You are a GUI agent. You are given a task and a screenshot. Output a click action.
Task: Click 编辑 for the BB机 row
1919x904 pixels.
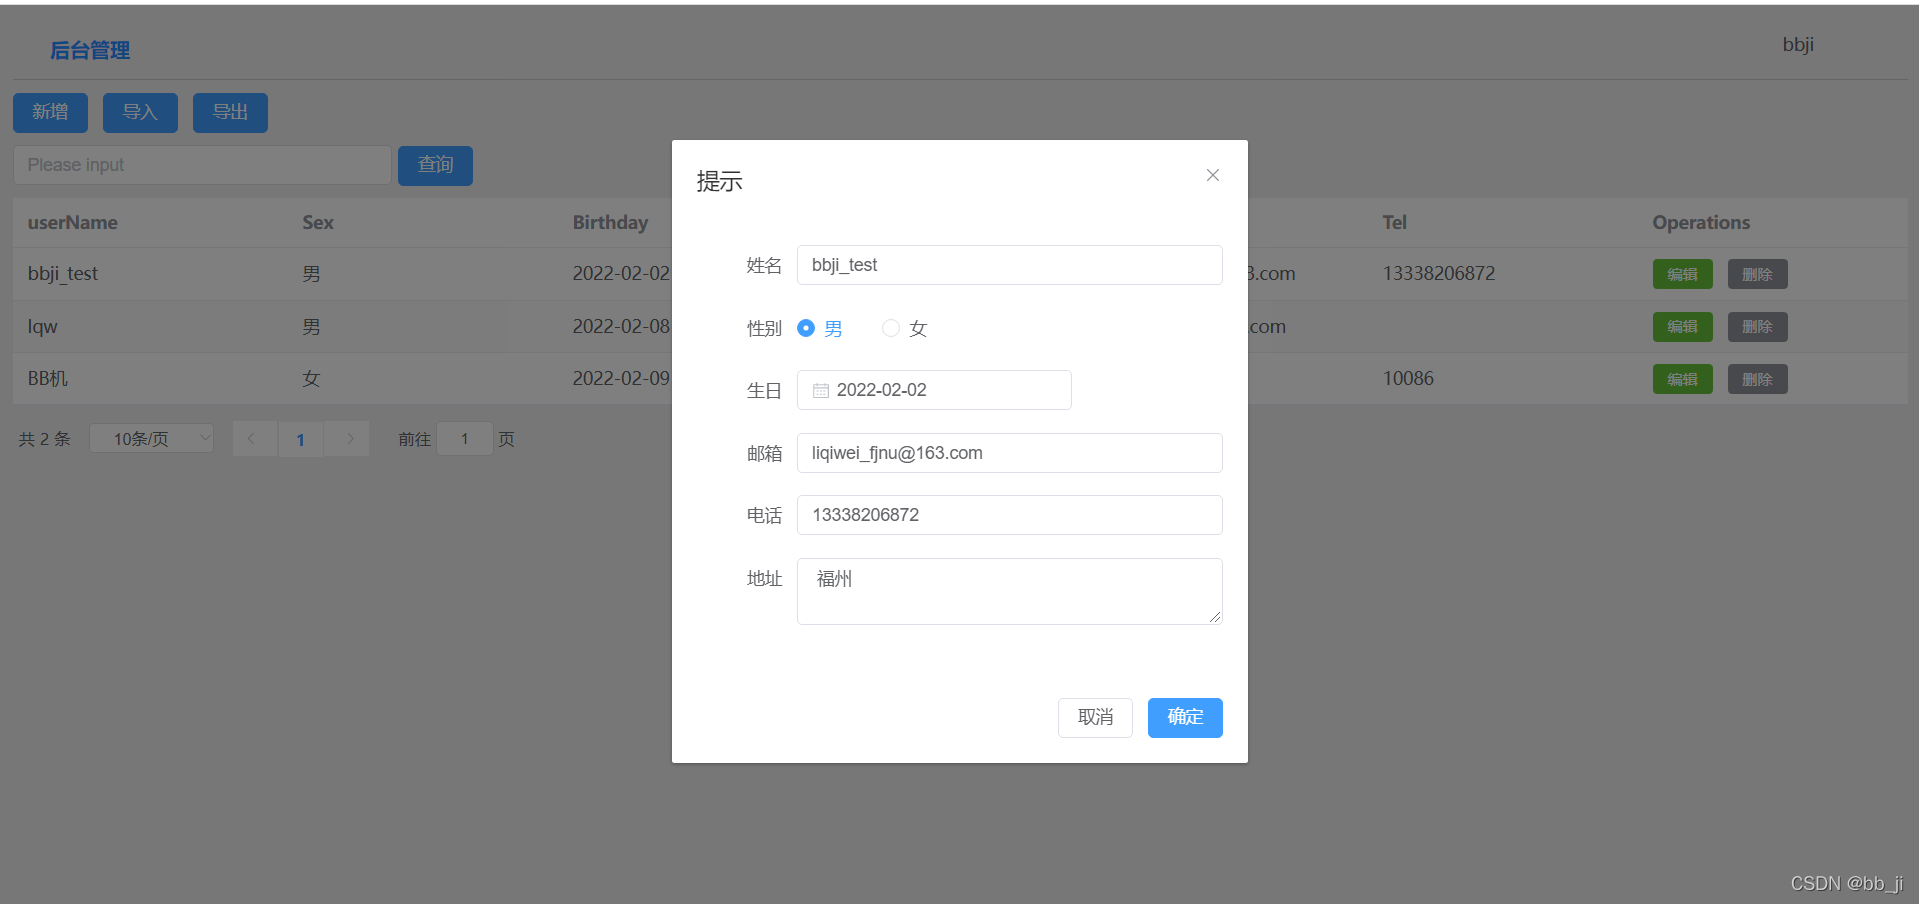coord(1682,379)
